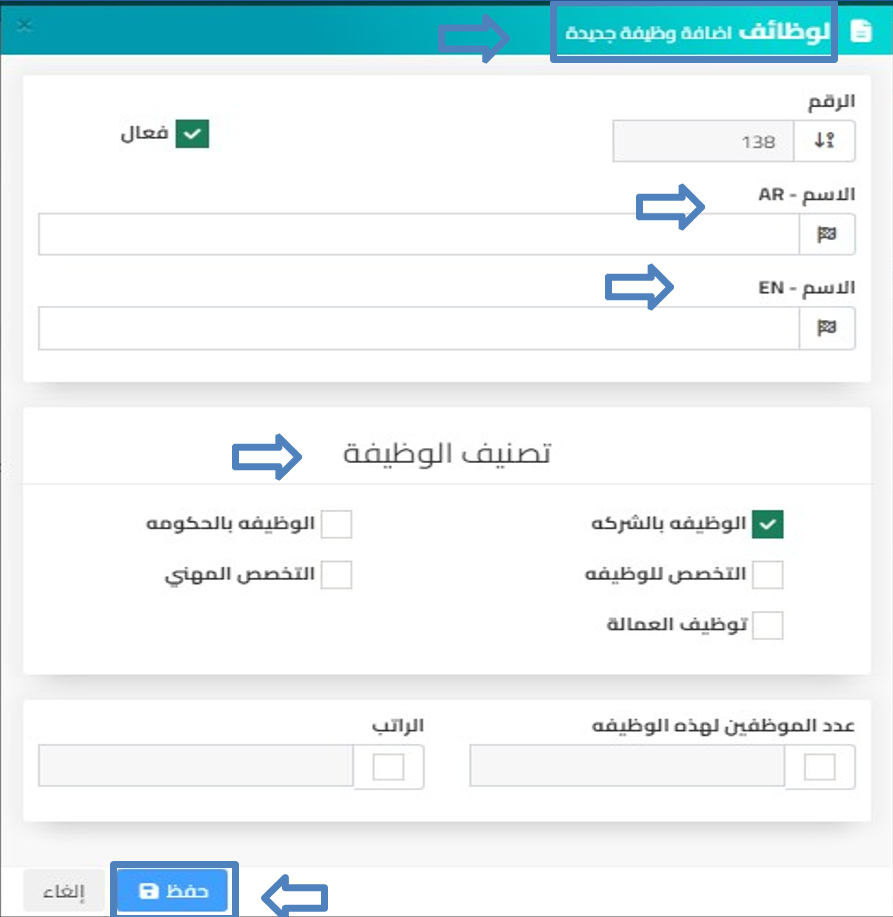This screenshot has width=893, height=917.
Task: Enable the employee count field checkbox
Action: pos(819,767)
